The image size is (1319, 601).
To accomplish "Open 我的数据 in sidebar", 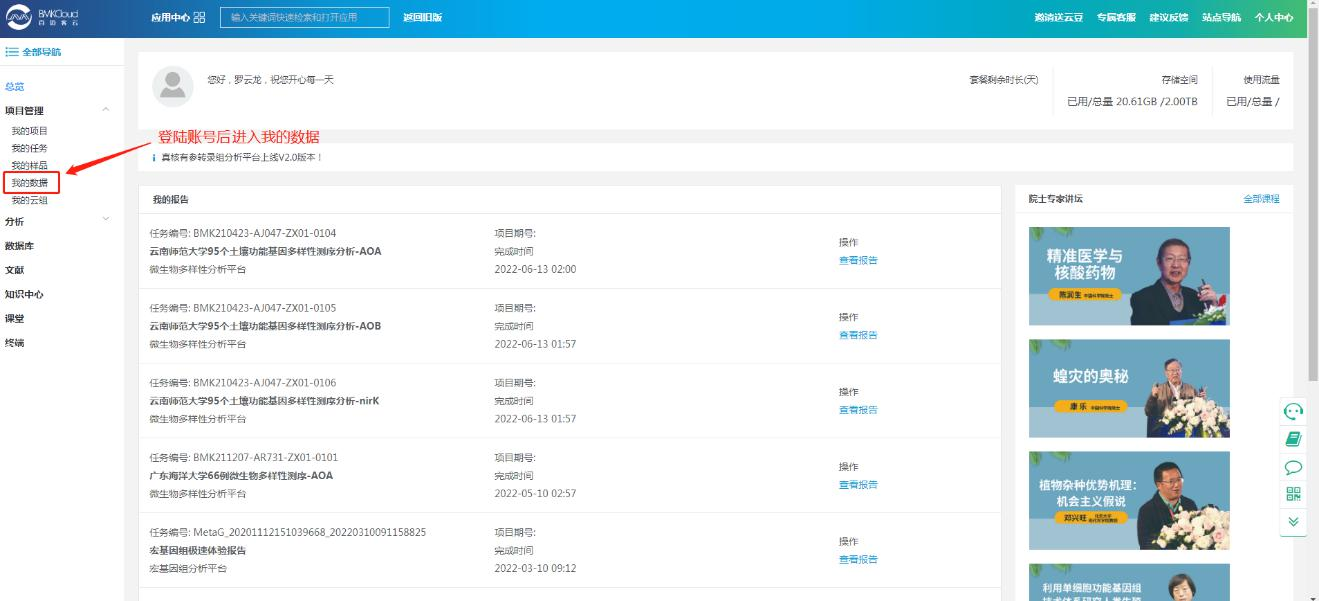I will pos(30,183).
